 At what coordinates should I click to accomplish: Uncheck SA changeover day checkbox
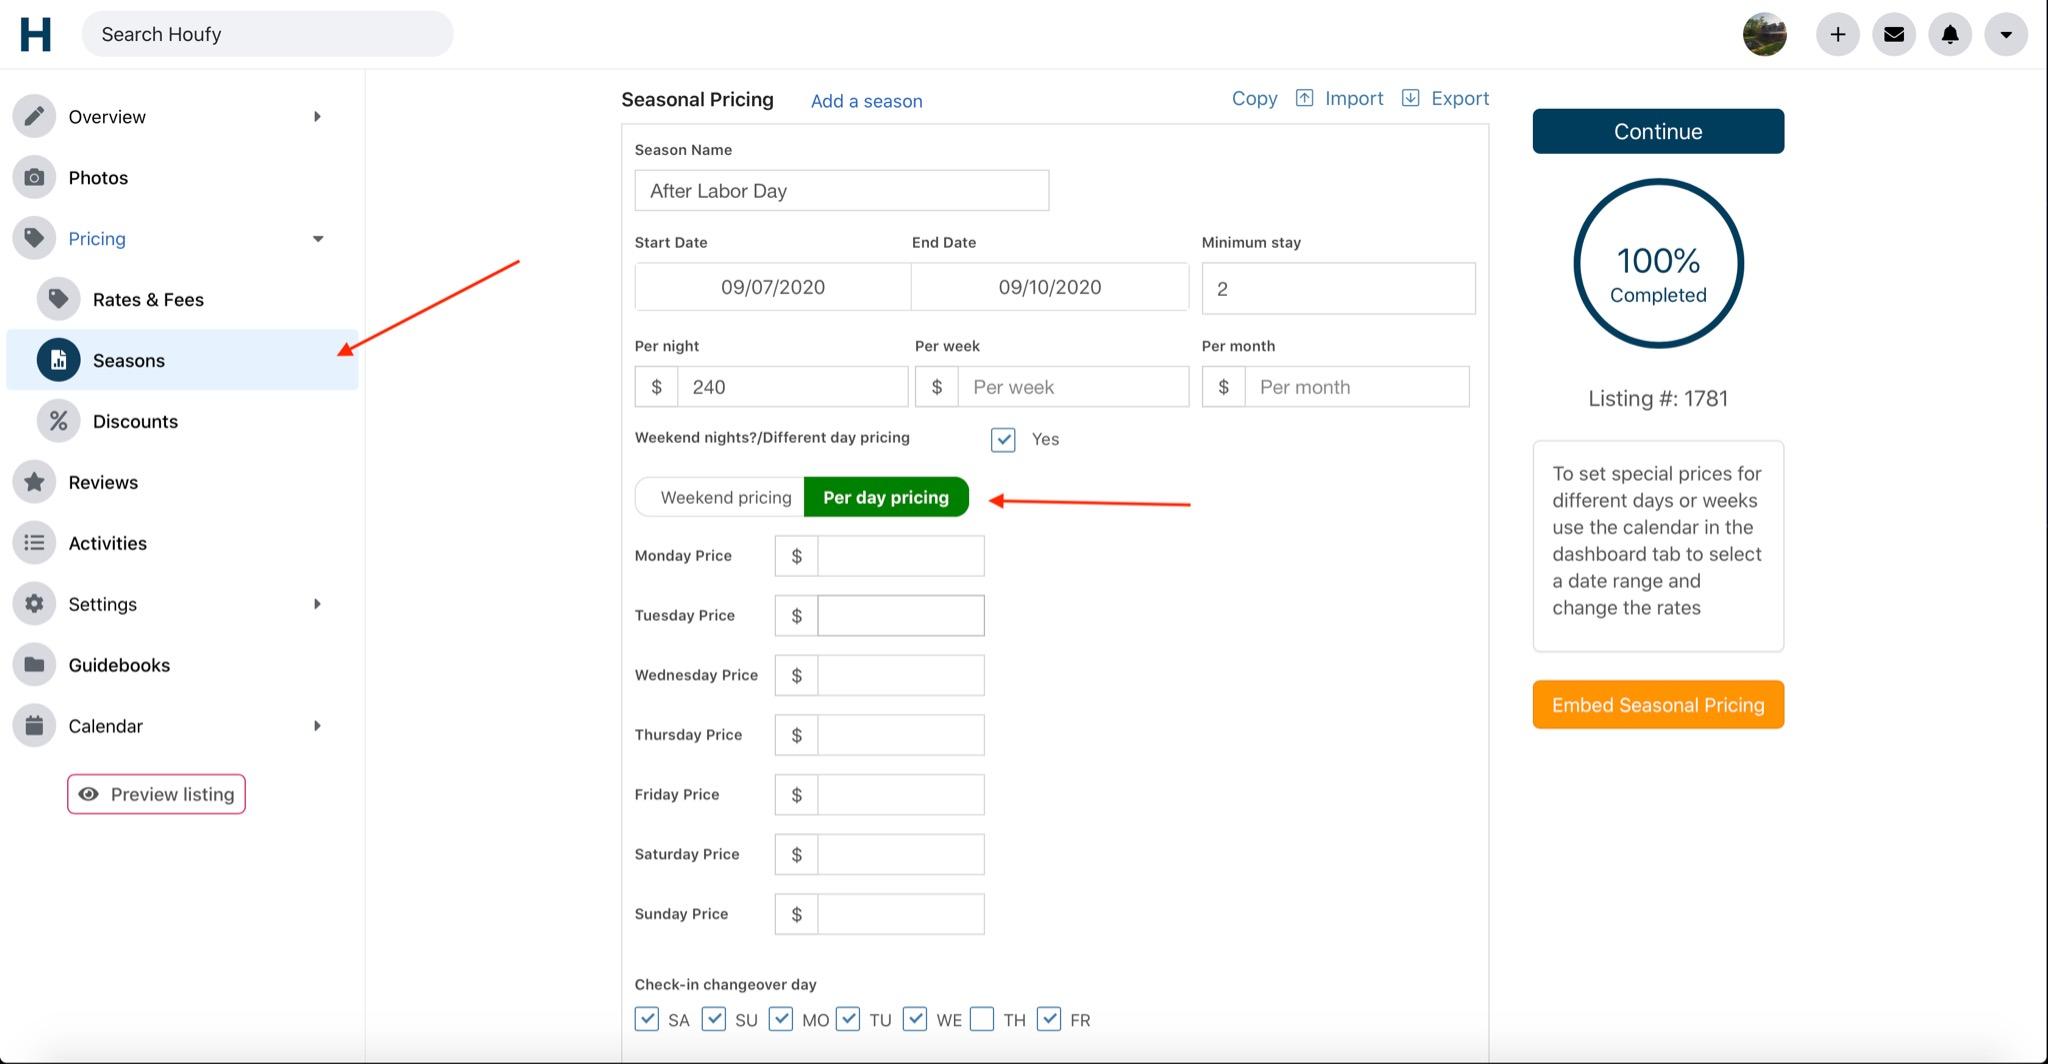click(x=647, y=1019)
